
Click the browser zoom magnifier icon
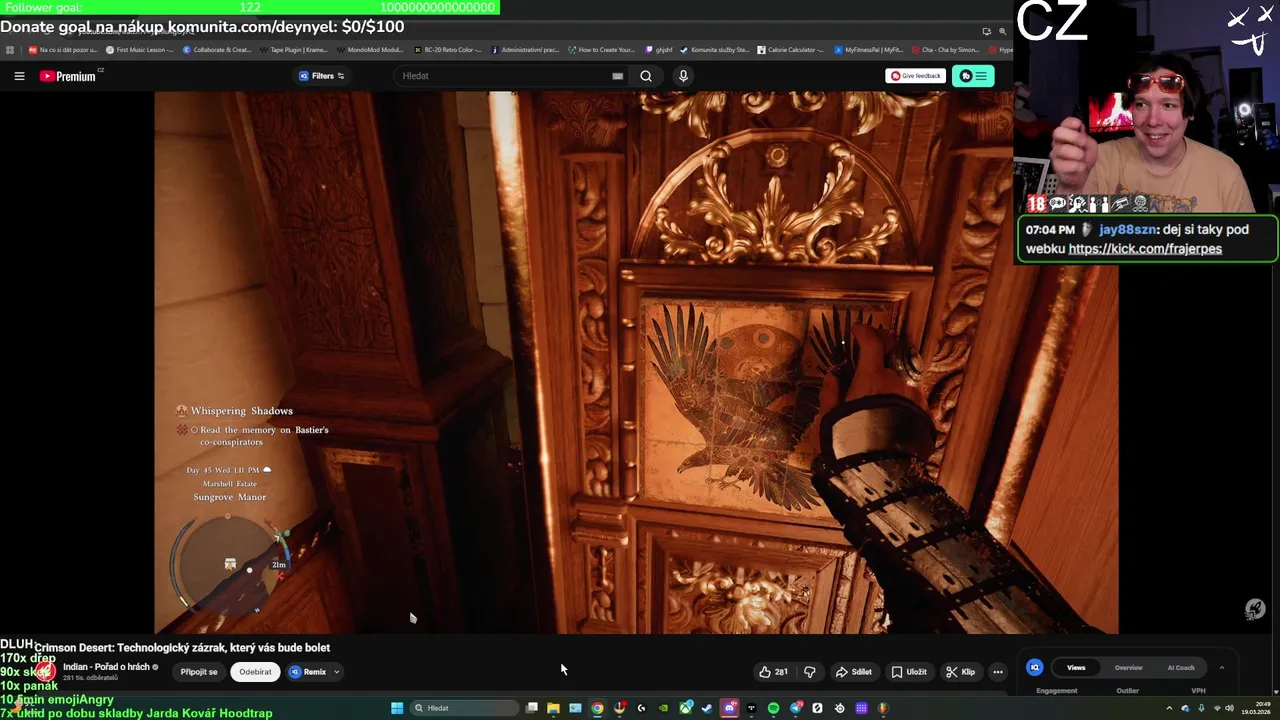click(x=1002, y=31)
